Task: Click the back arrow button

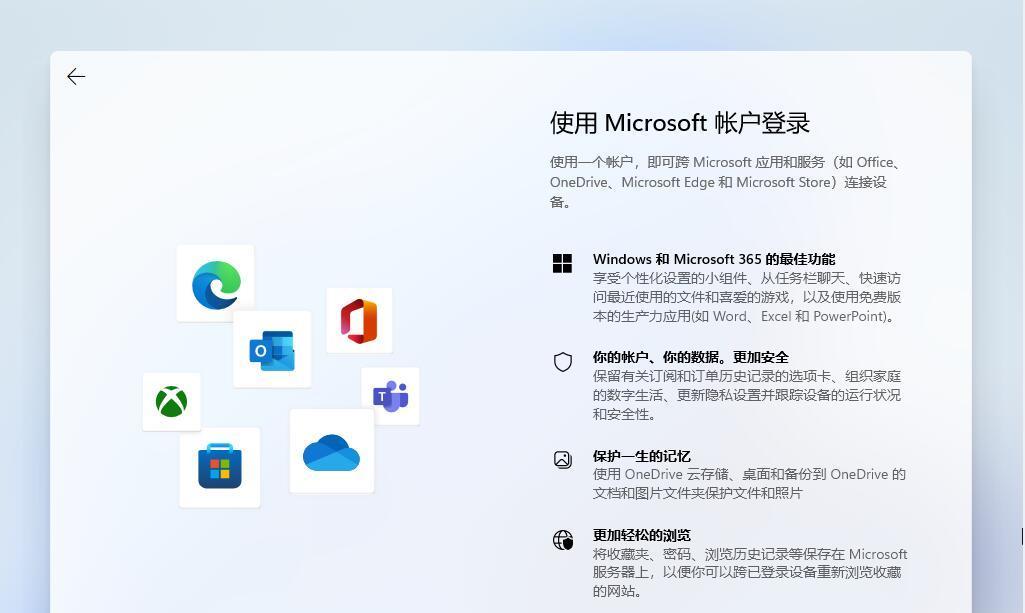Action: [x=76, y=76]
